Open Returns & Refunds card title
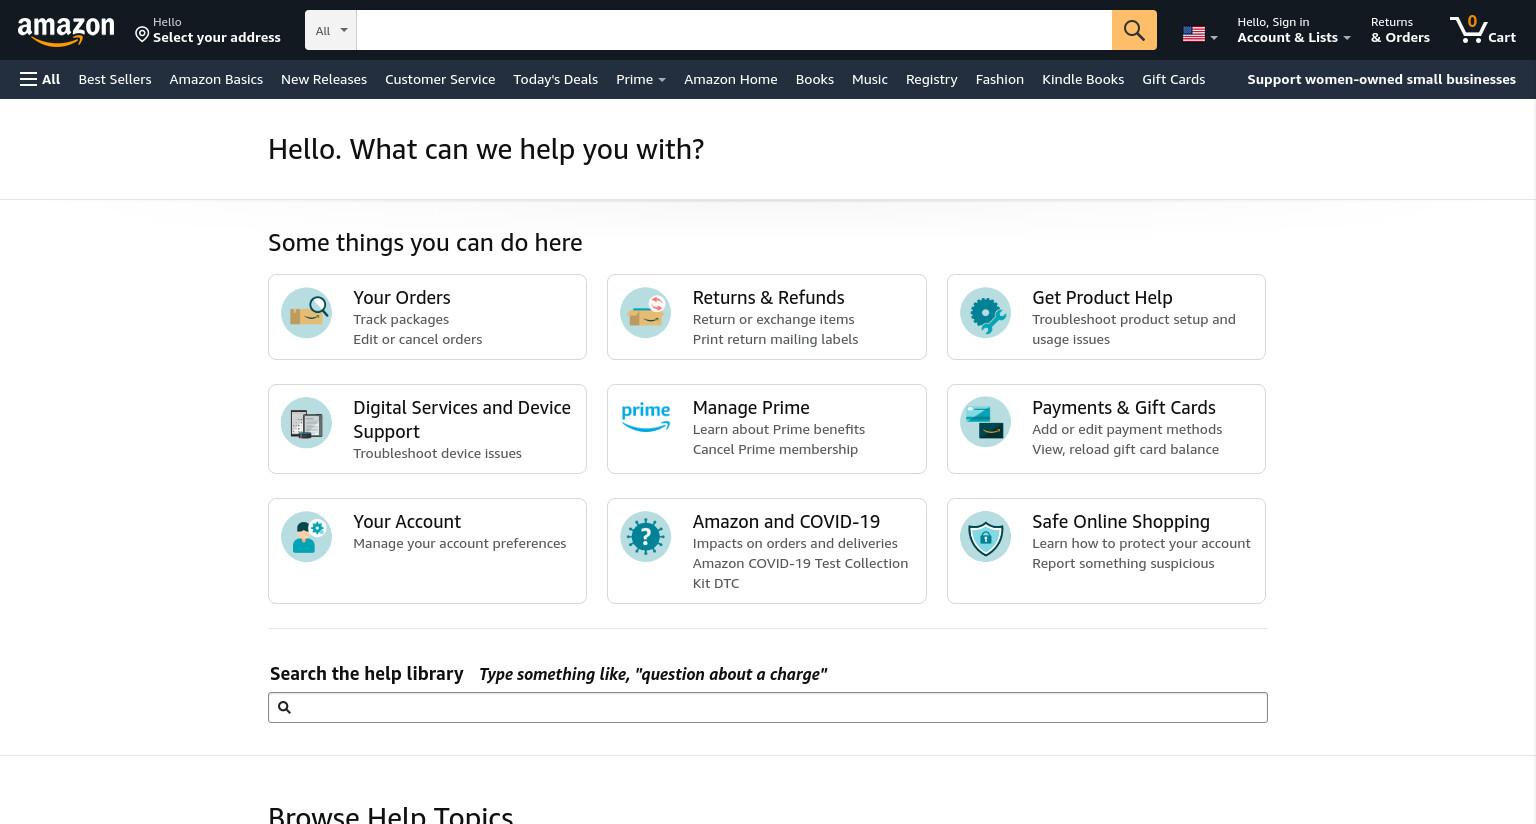This screenshot has width=1536, height=824. pyautogui.click(x=768, y=297)
